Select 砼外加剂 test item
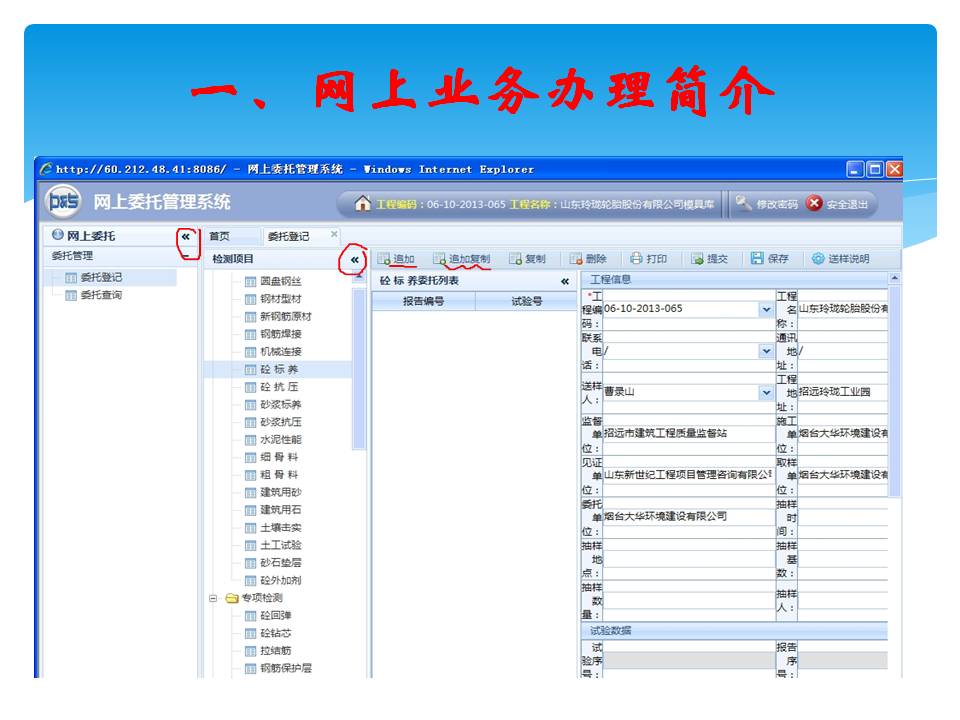This screenshot has width=960, height=720. click(x=274, y=580)
